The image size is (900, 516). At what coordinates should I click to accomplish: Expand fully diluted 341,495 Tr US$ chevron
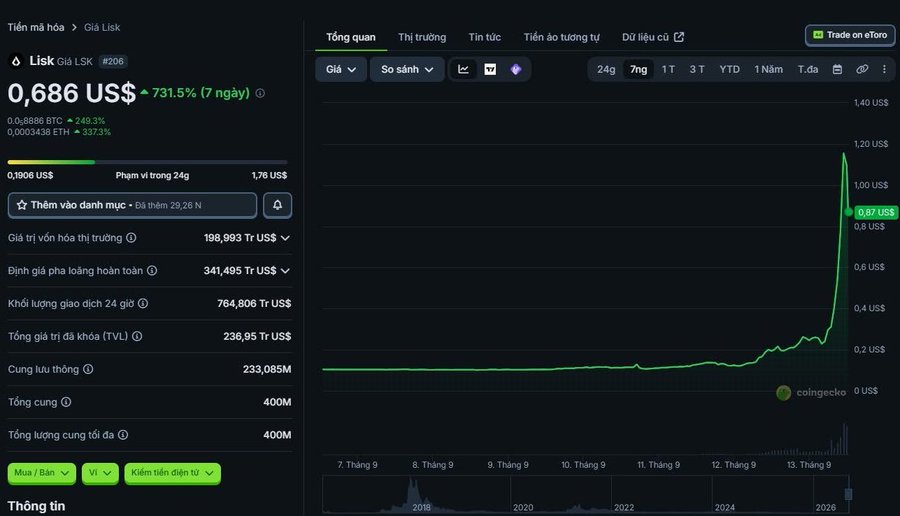click(x=285, y=270)
